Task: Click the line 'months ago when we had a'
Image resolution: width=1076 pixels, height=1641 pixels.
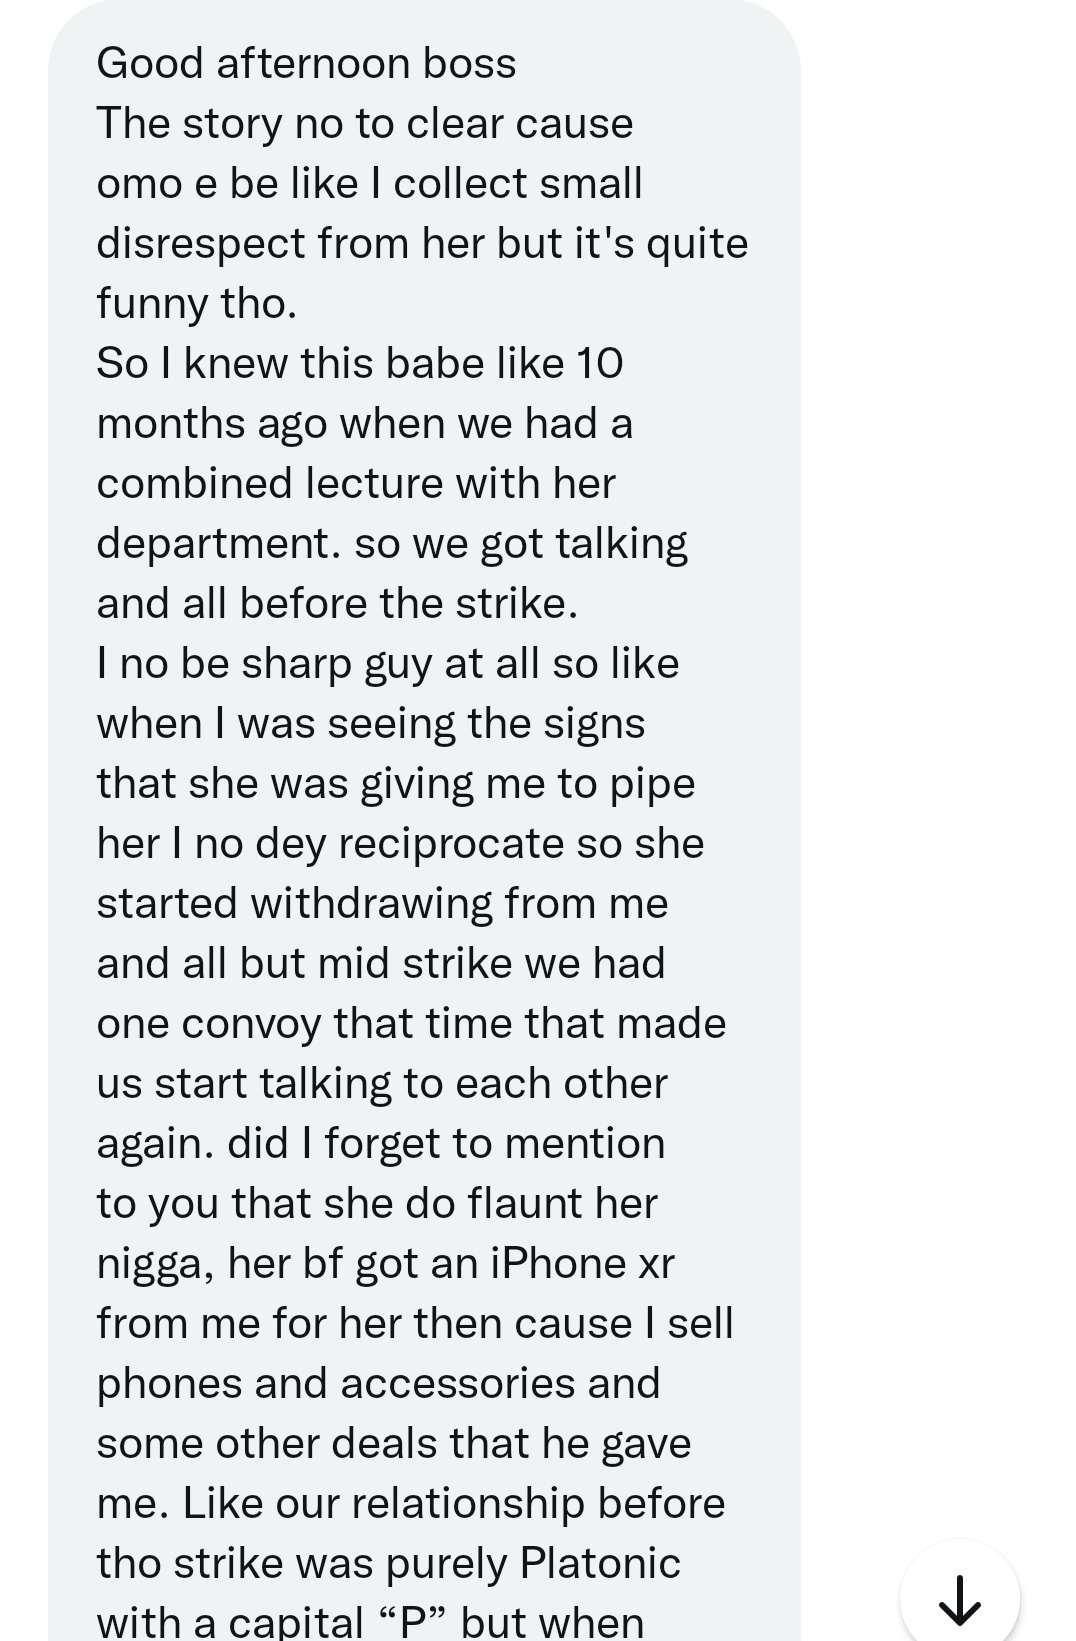Action: (x=365, y=424)
